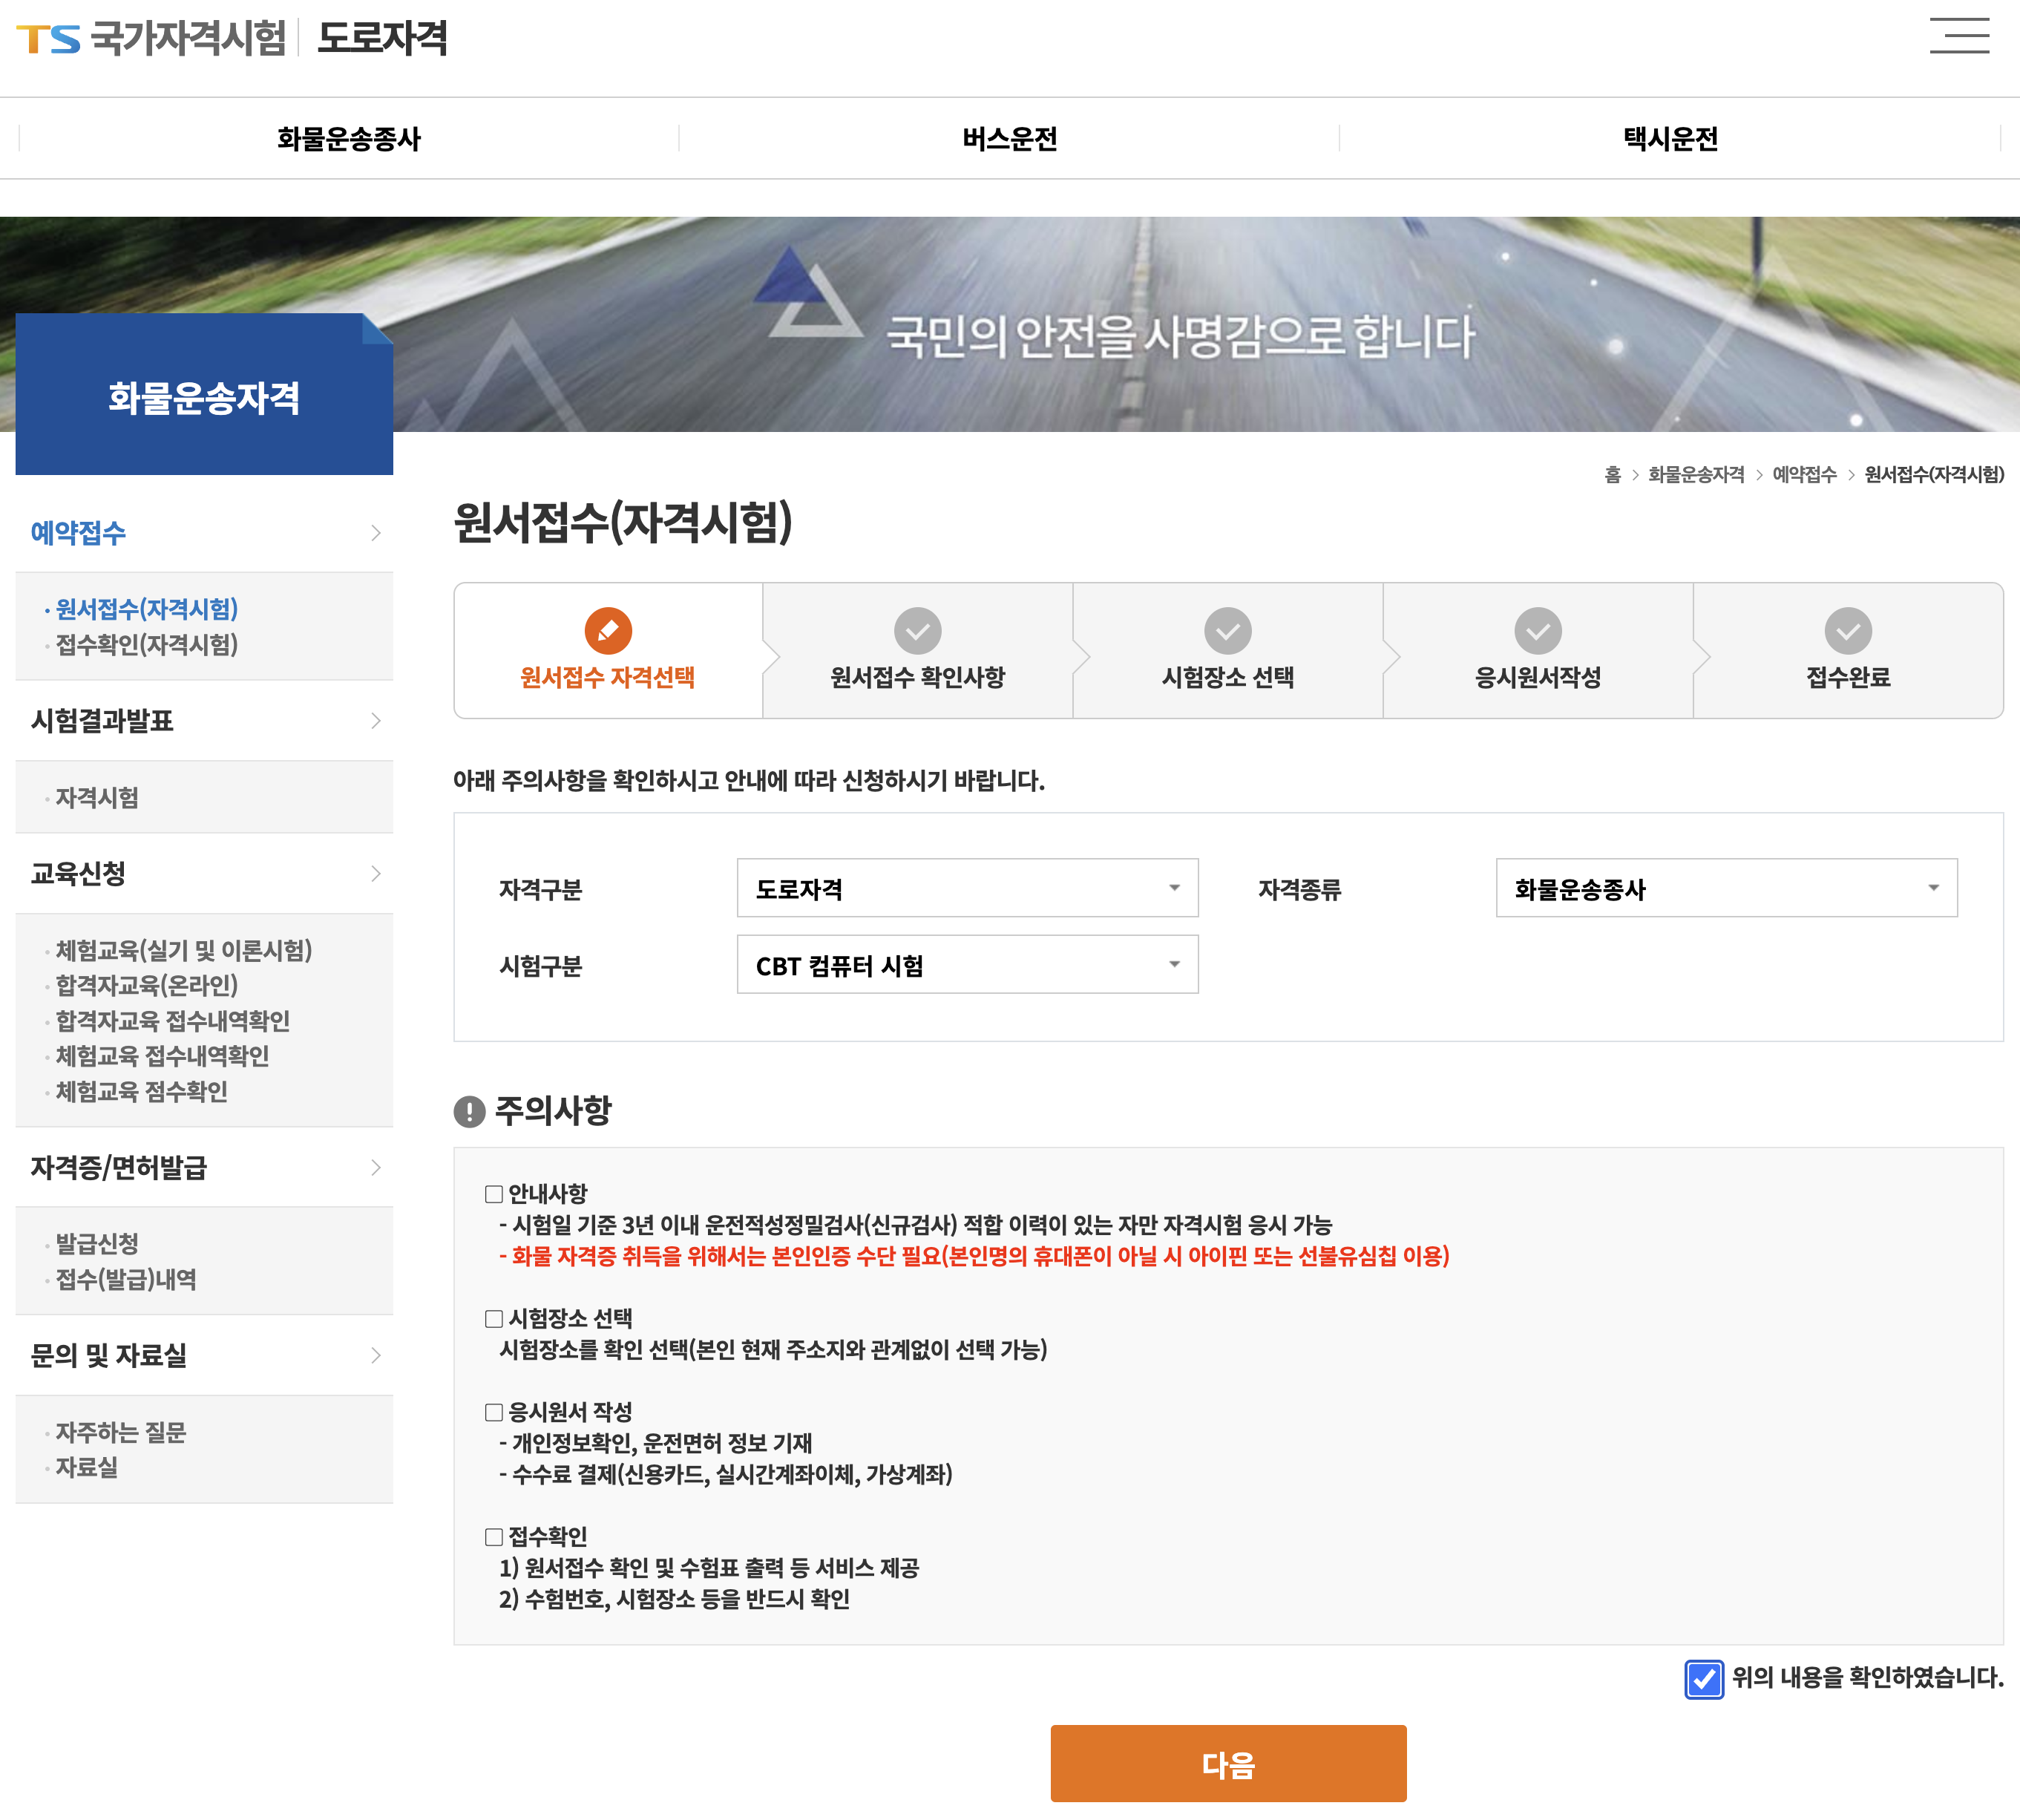
Task: Select the 택시운전 top menu
Action: click(1670, 138)
